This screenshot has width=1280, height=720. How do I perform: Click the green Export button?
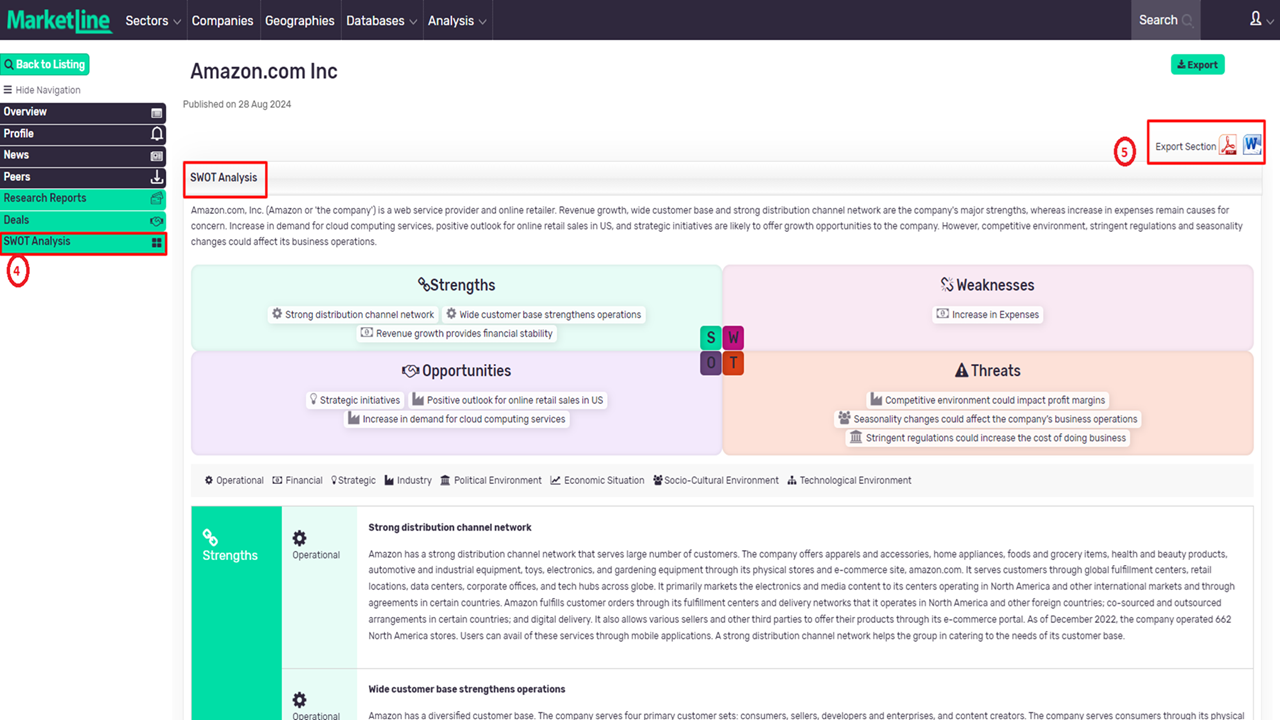point(1198,65)
